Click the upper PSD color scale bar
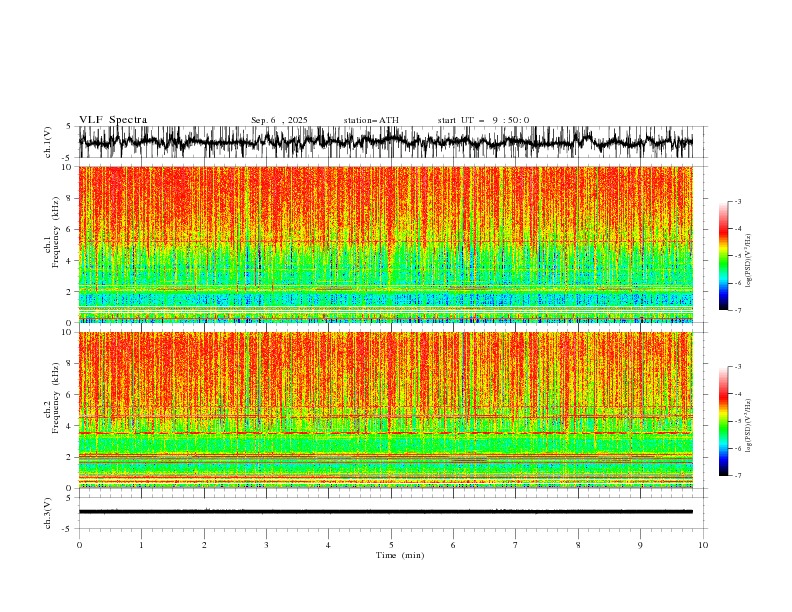 [723, 256]
